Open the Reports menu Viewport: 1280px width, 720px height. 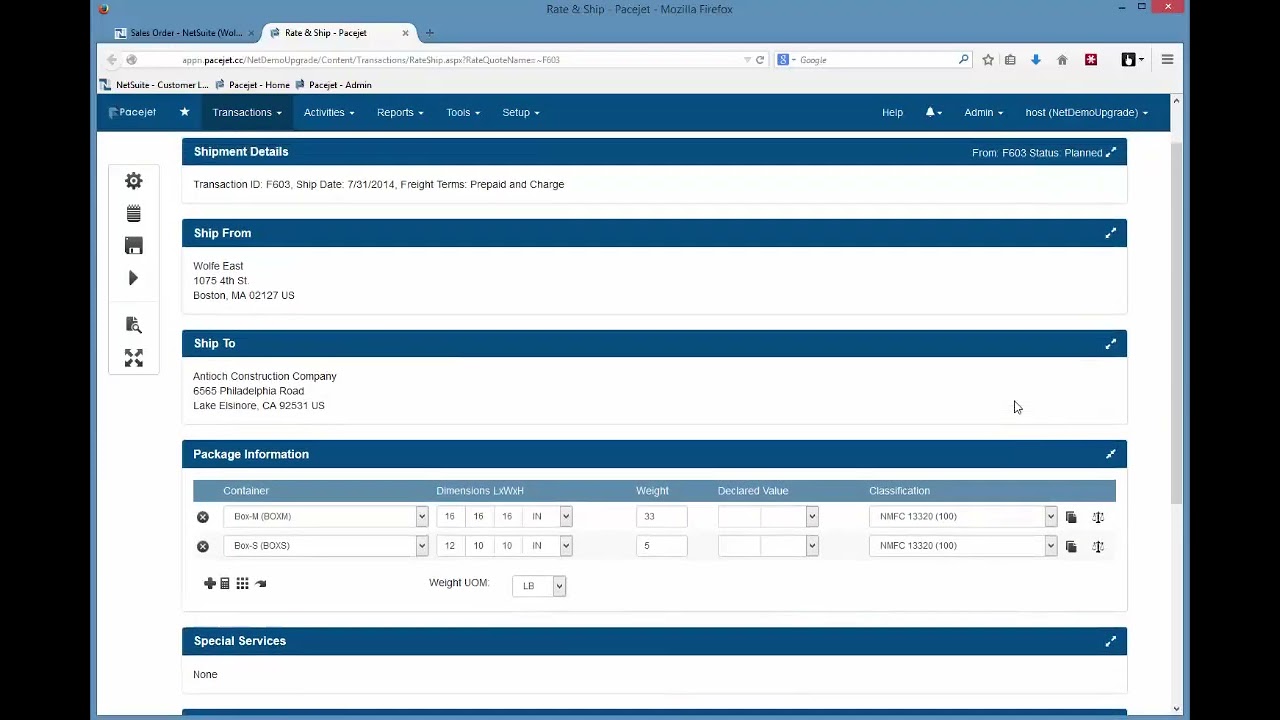400,112
